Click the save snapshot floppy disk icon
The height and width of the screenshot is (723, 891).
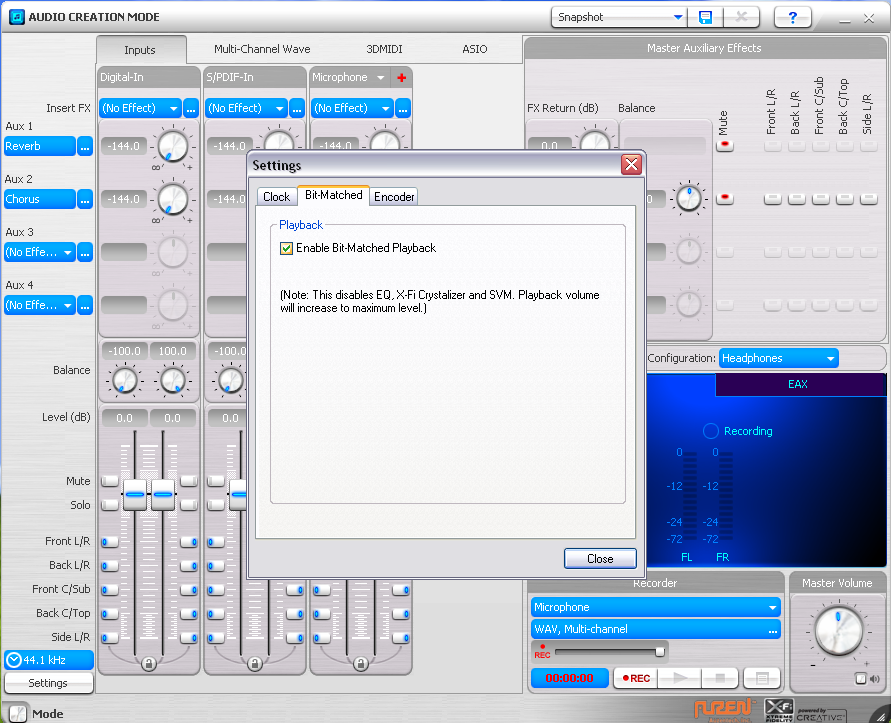[x=706, y=17]
